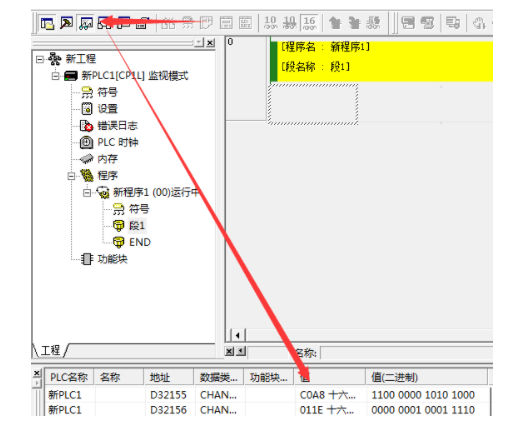The width and height of the screenshot is (518, 430).
Task: Select hexadecimal 16 display format icon
Action: pyautogui.click(x=309, y=23)
